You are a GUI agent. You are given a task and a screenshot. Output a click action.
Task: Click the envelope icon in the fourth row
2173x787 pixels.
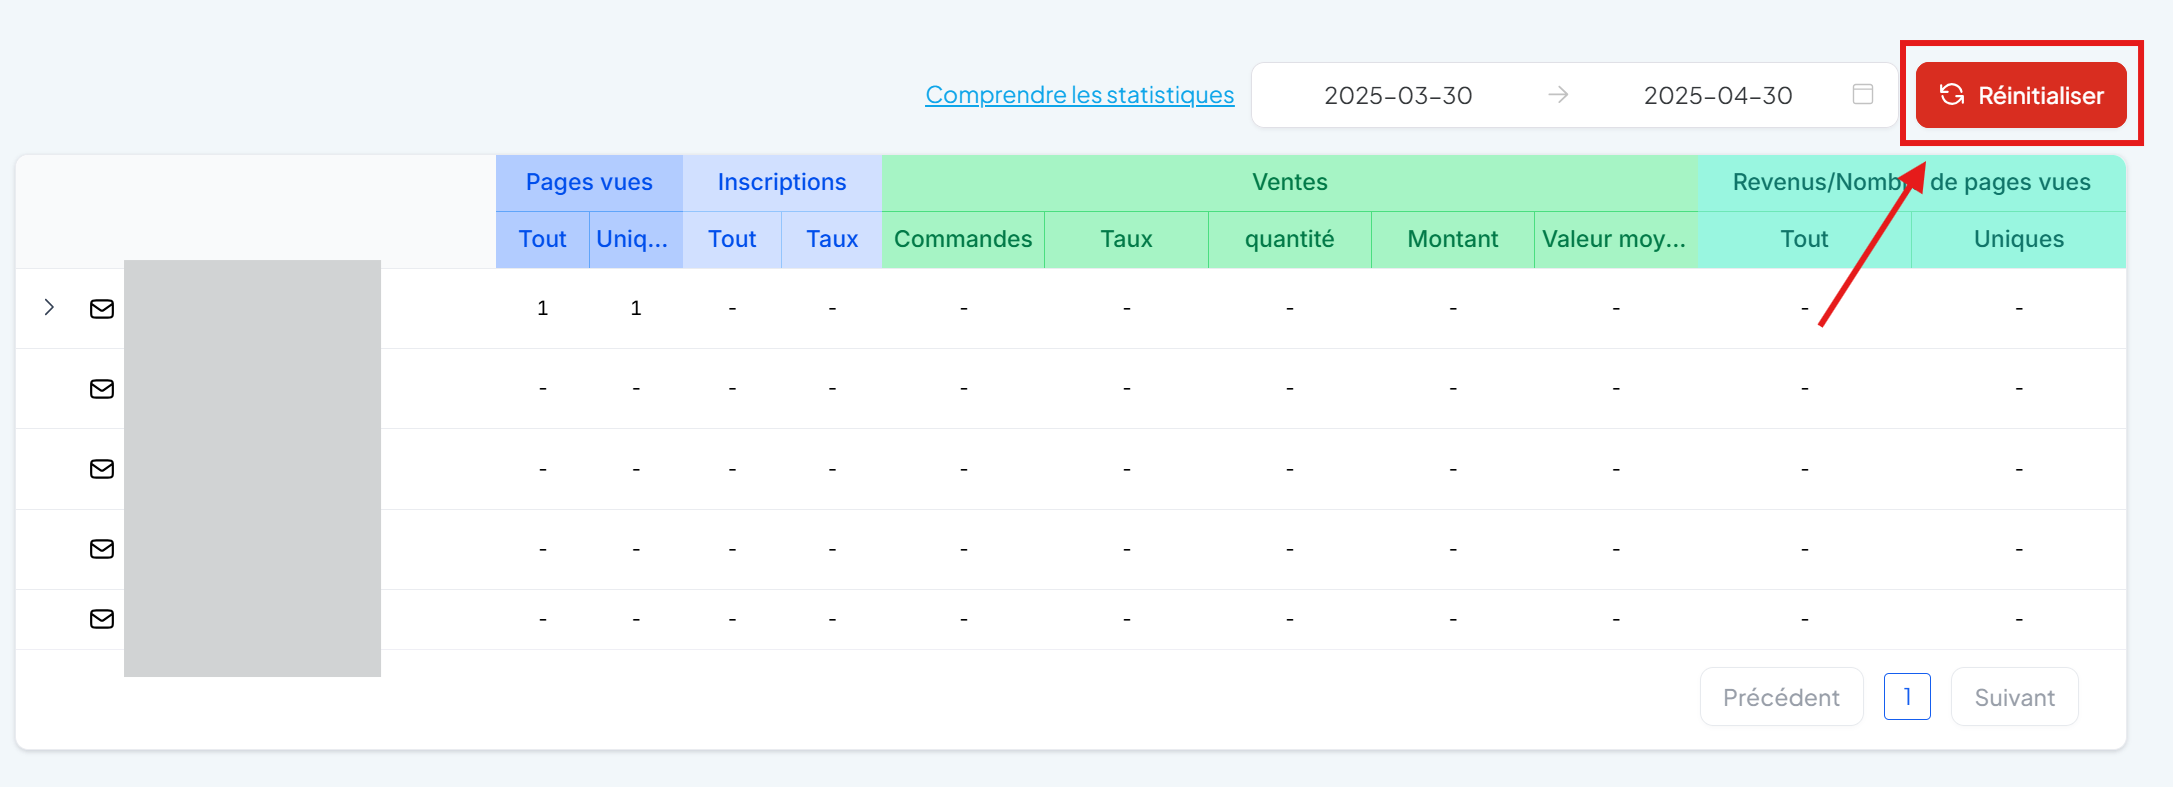pos(102,549)
